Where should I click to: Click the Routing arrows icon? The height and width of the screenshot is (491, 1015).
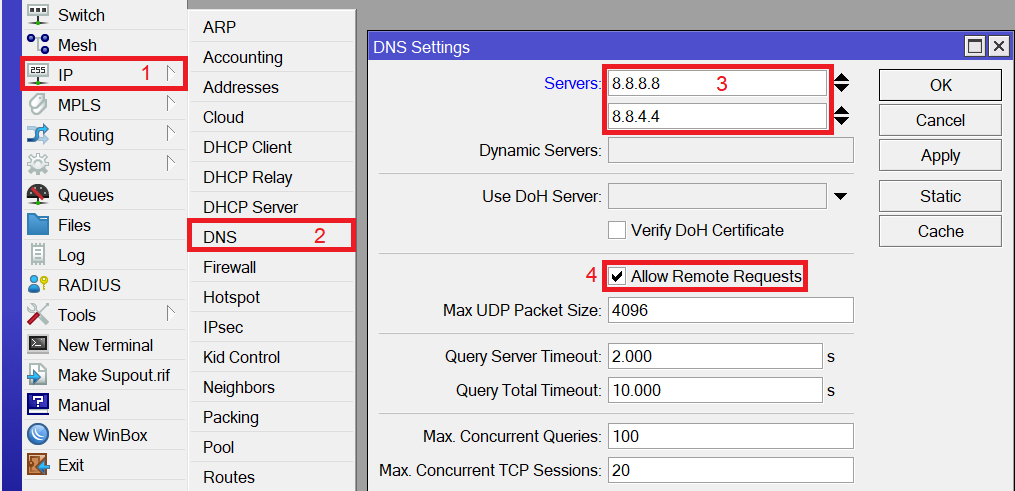click(x=38, y=135)
